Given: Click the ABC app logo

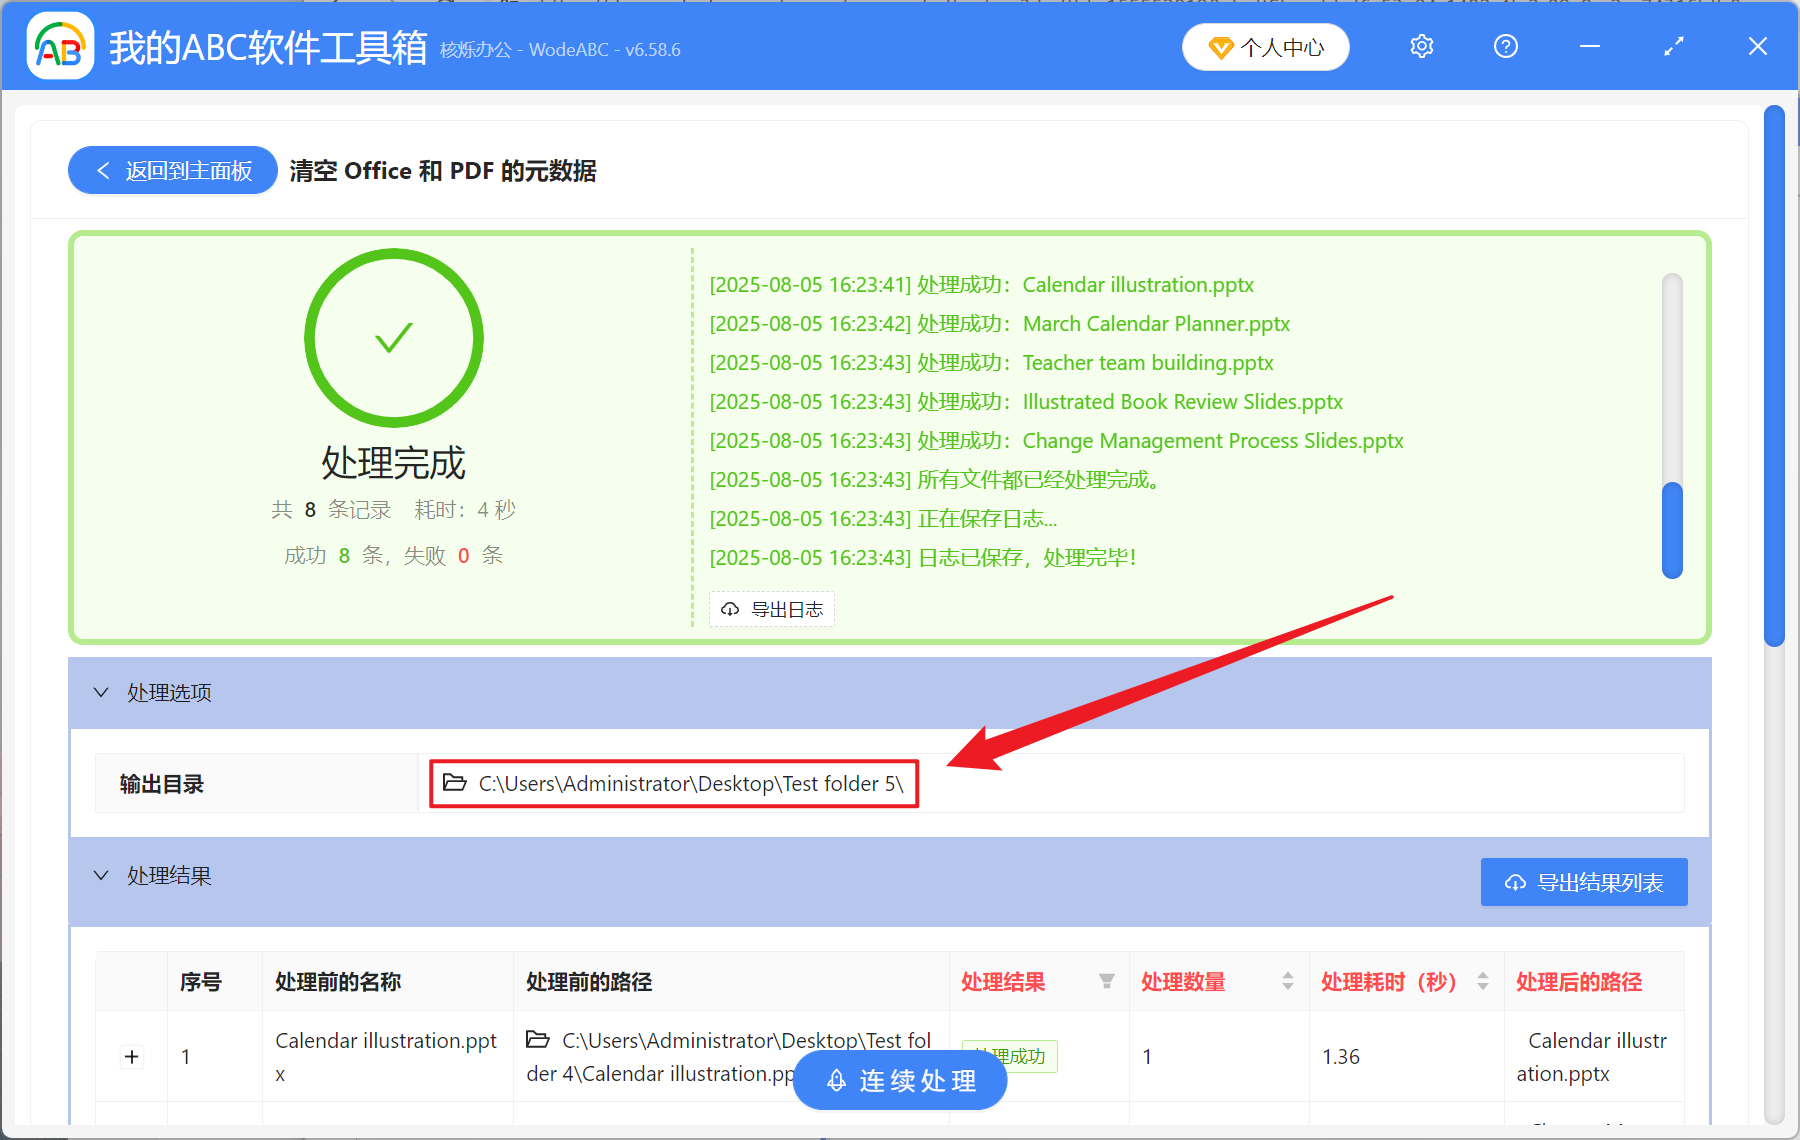Looking at the screenshot, I should pos(60,46).
